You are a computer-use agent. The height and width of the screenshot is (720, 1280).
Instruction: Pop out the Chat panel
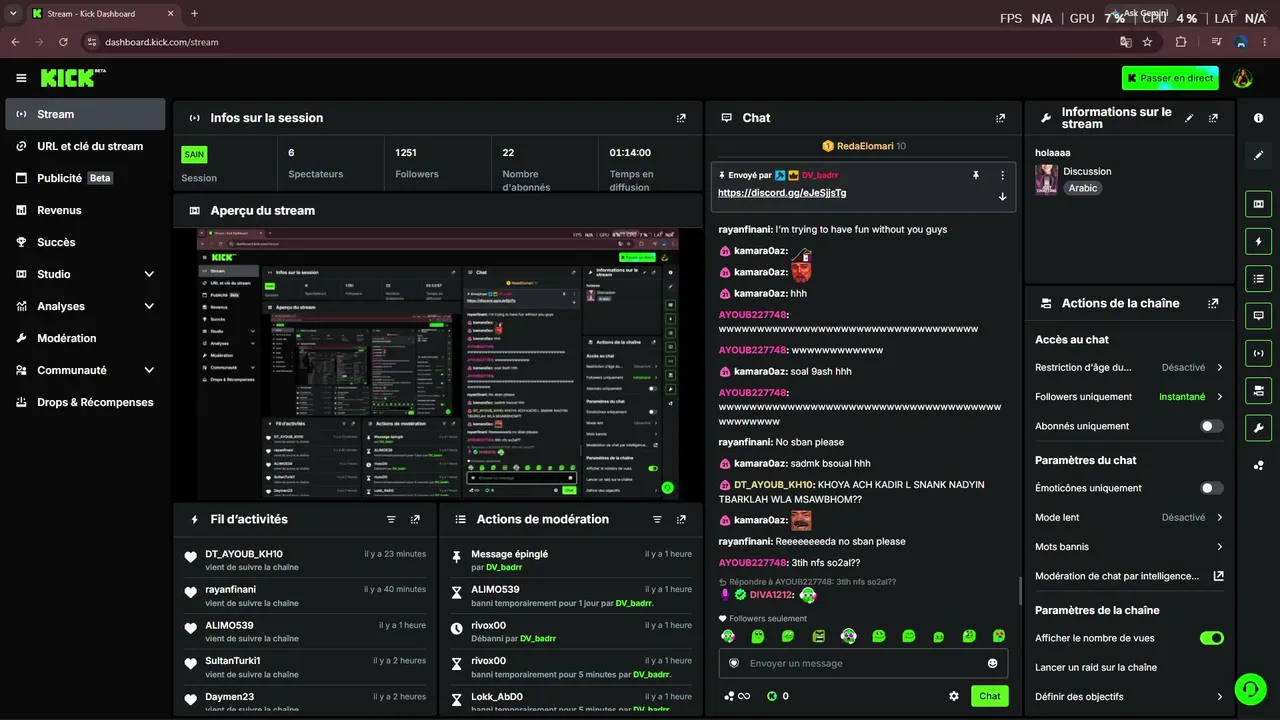click(1000, 118)
